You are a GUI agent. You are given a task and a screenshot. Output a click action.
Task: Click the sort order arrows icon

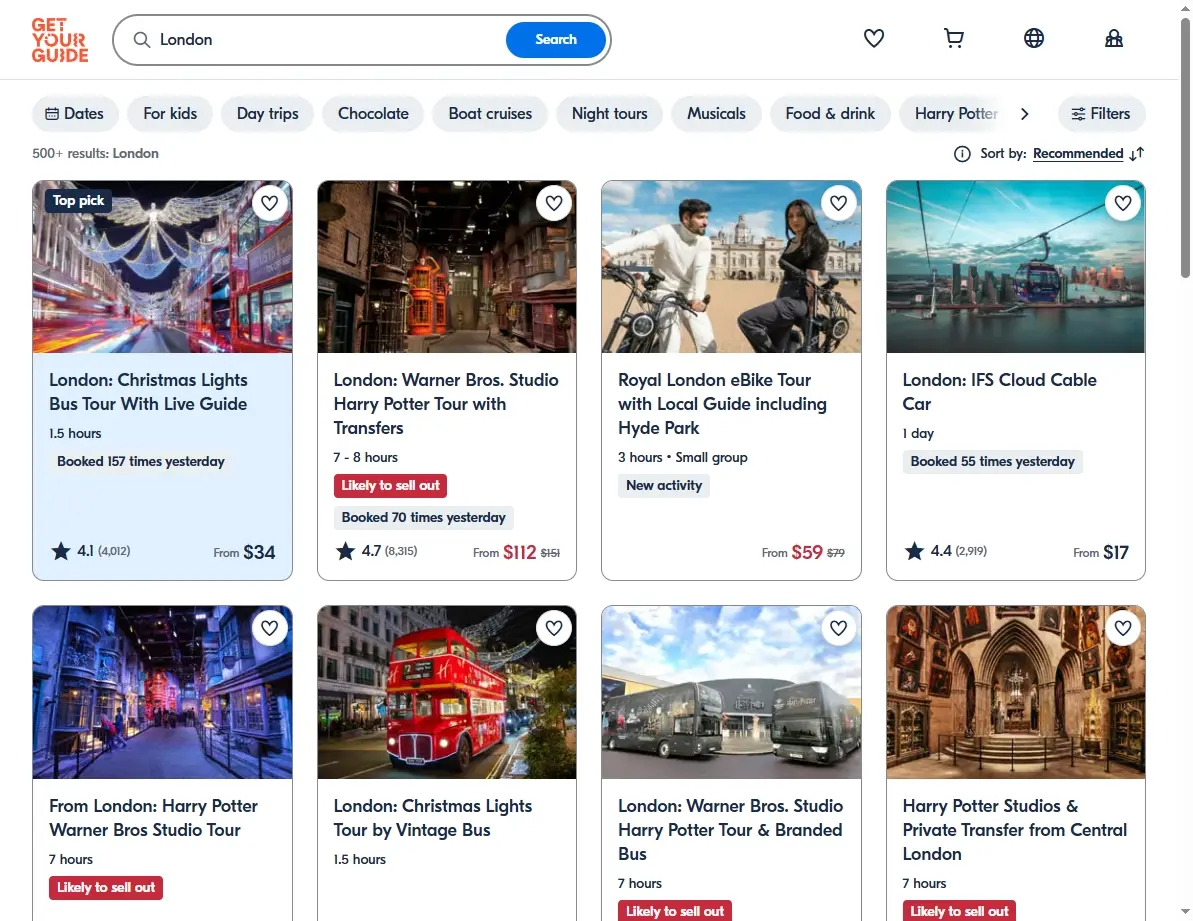point(1137,154)
